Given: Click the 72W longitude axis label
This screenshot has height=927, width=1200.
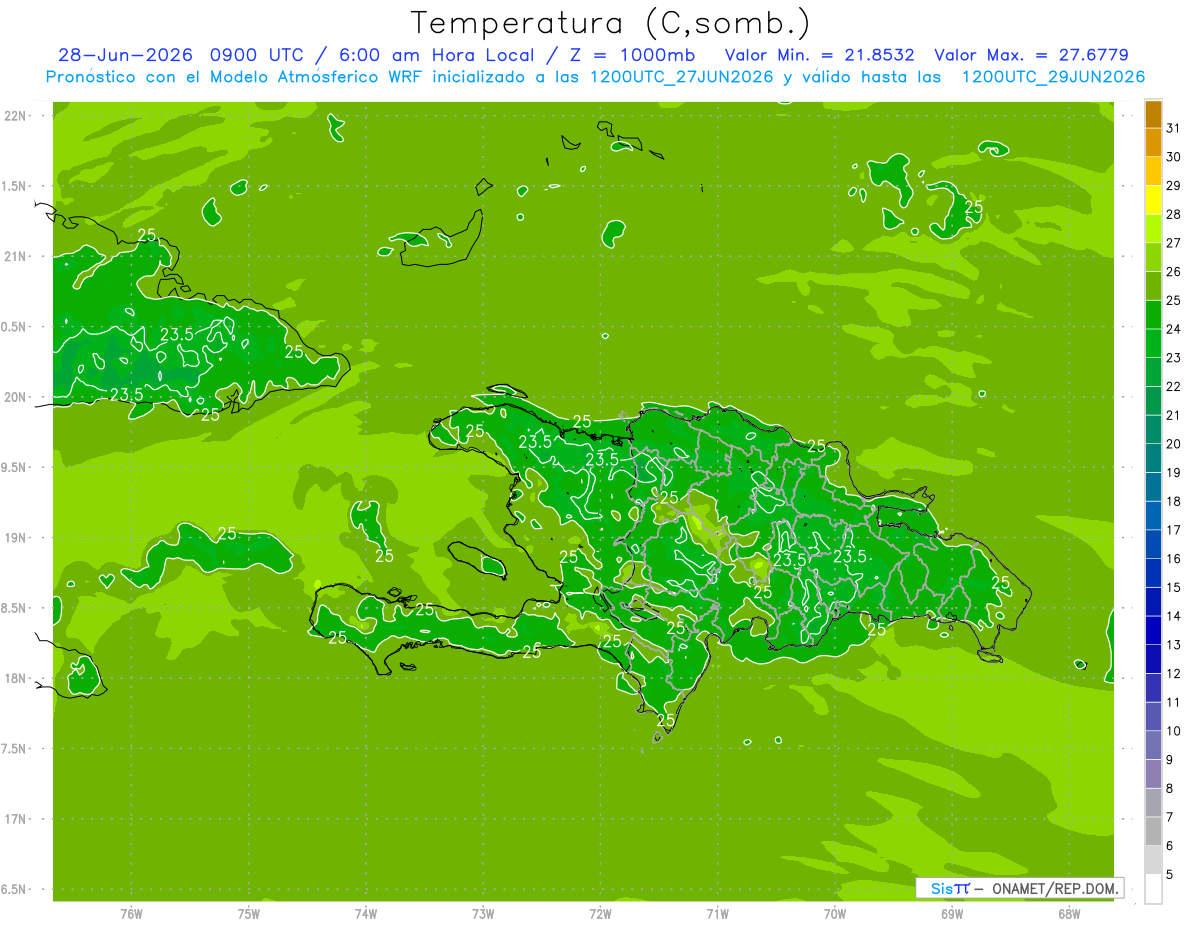Looking at the screenshot, I should click(x=600, y=913).
